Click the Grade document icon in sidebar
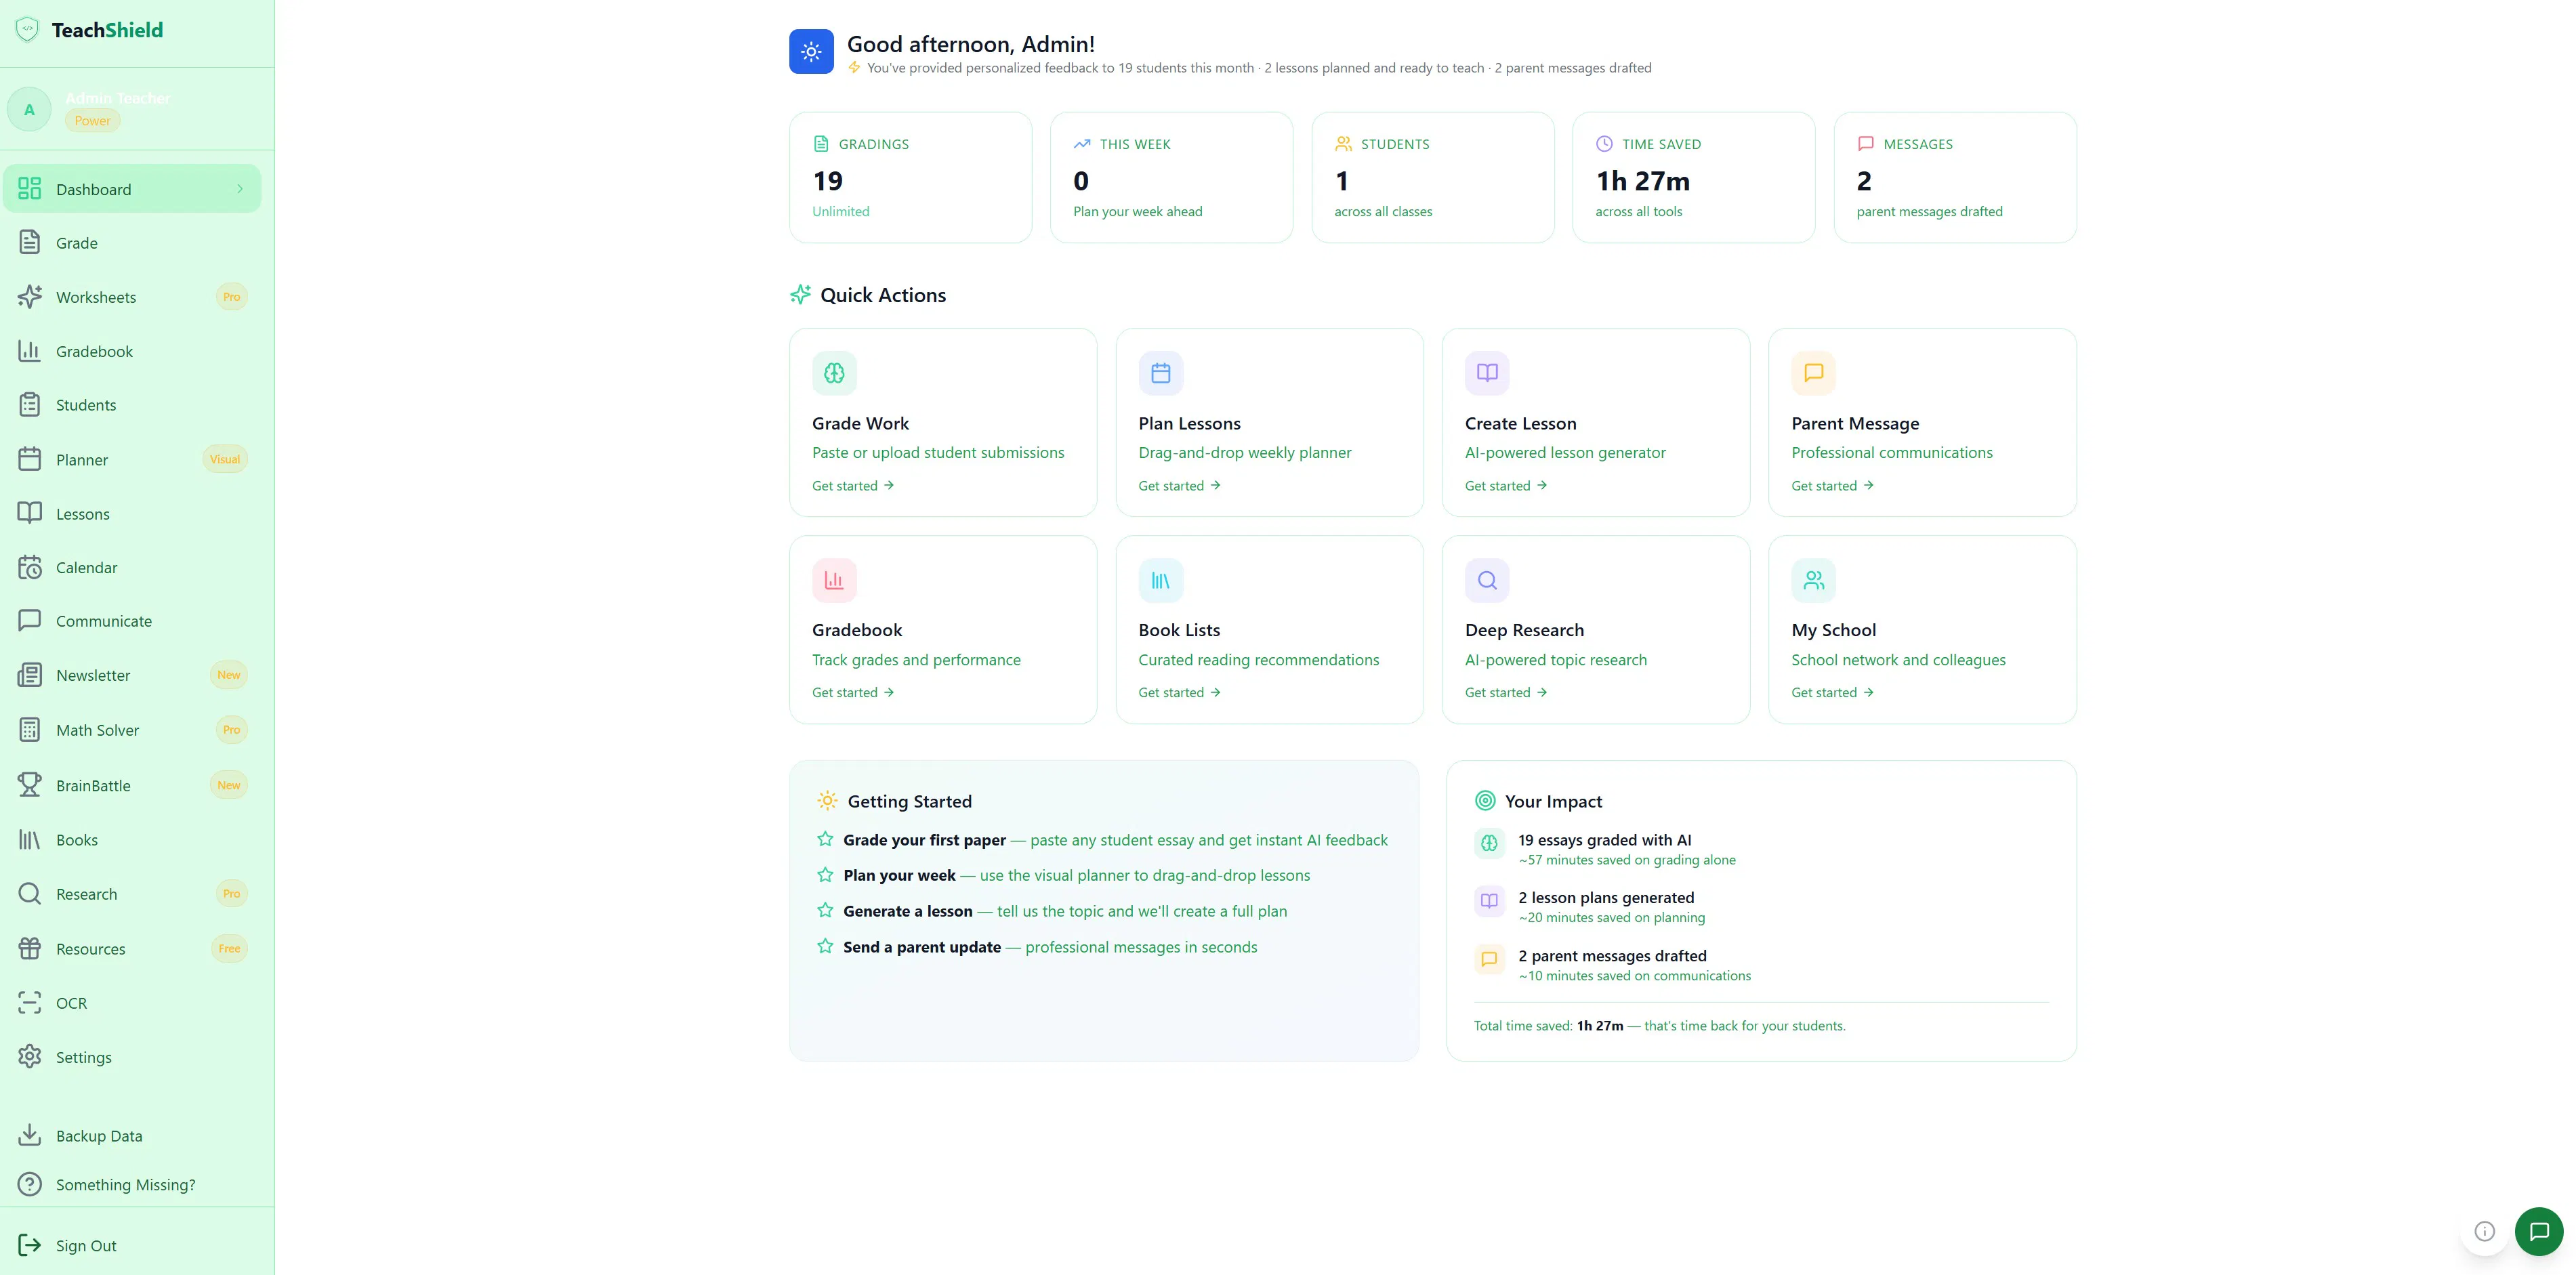Screen dimensions: 2576x1275 [30, 243]
